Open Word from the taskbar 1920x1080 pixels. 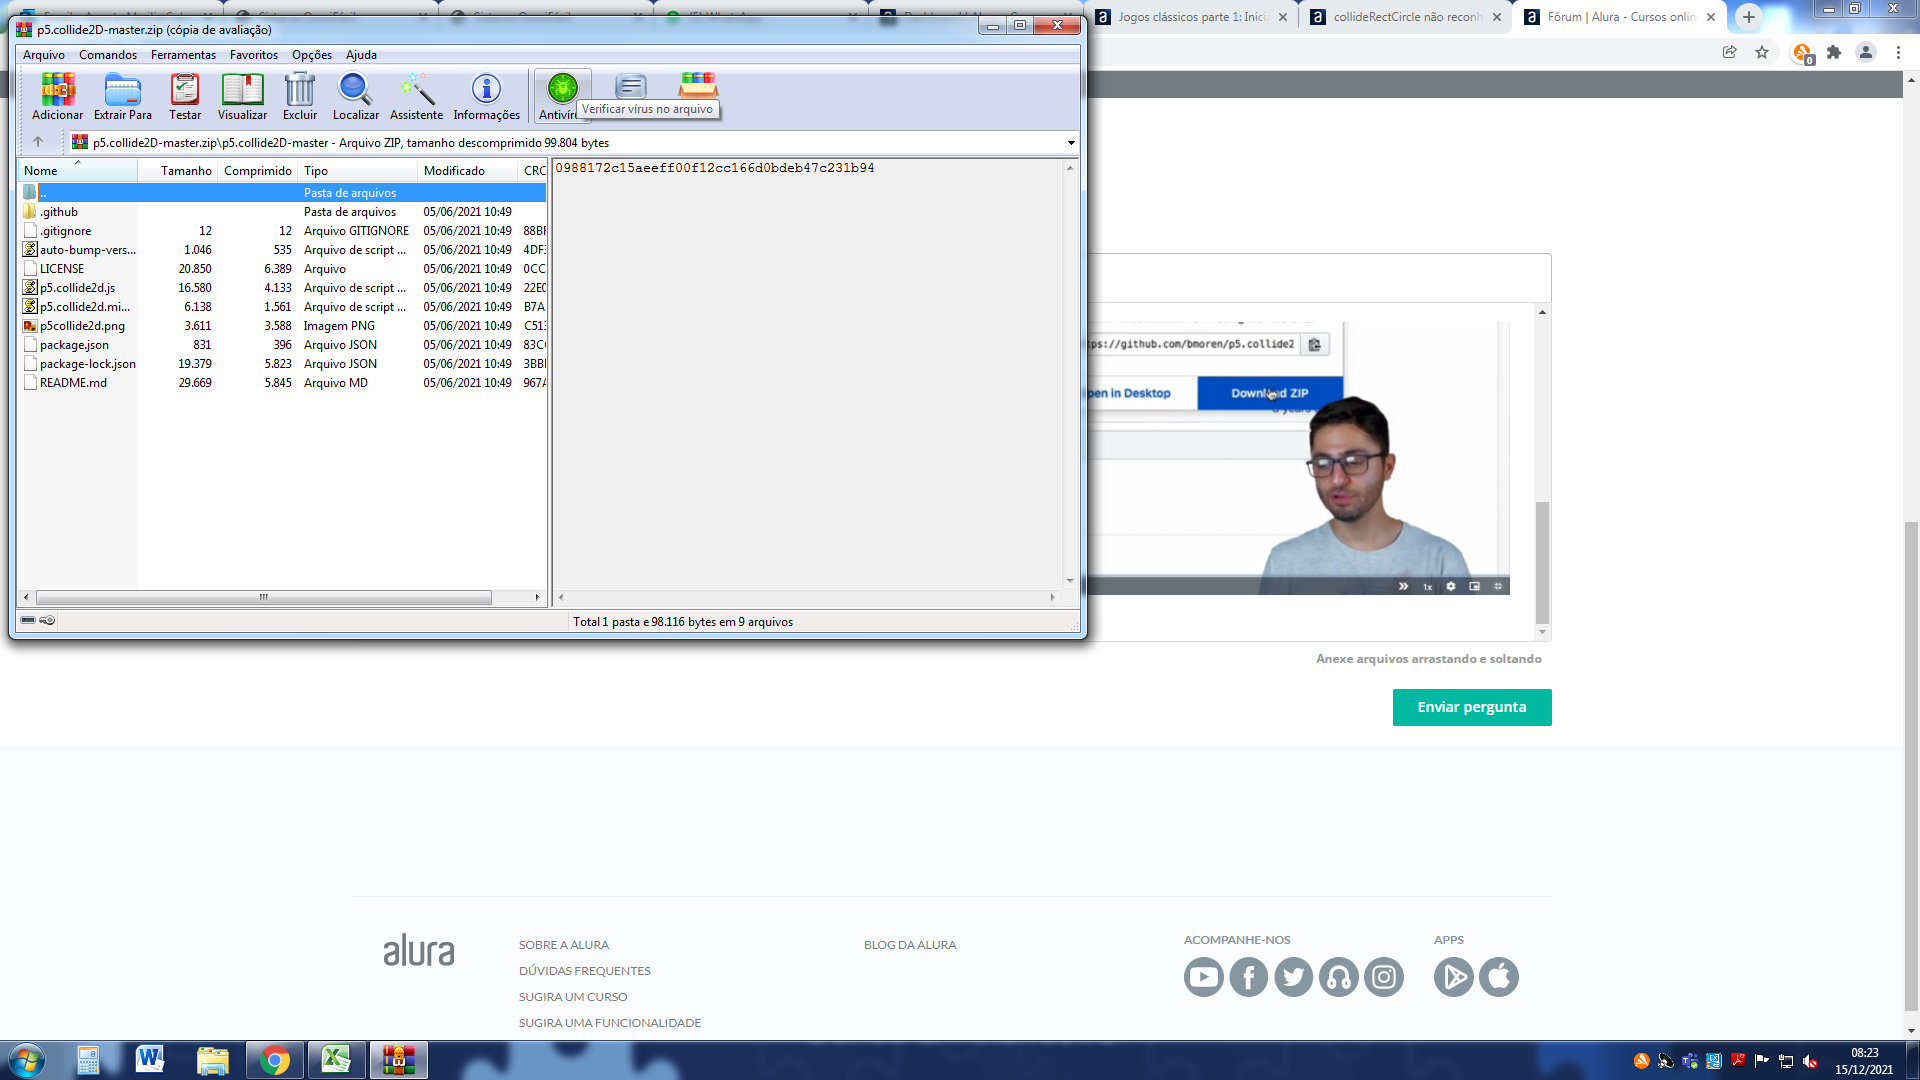point(150,1060)
